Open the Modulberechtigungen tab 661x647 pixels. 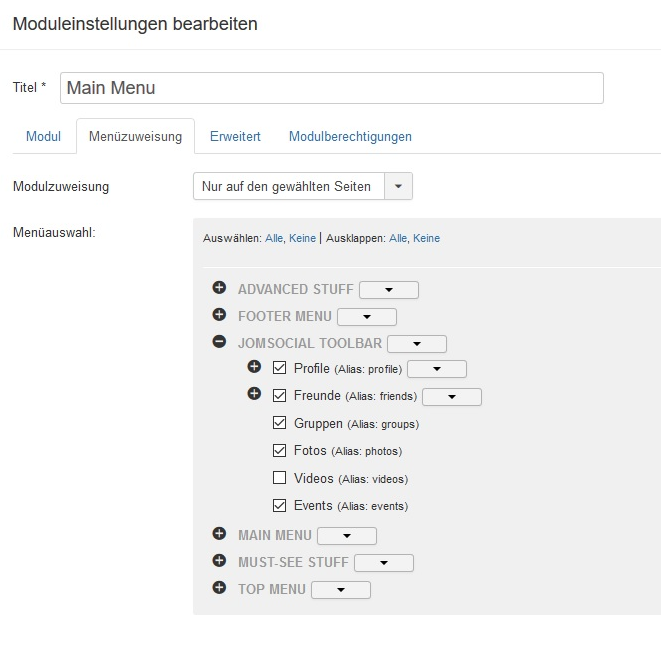350,136
